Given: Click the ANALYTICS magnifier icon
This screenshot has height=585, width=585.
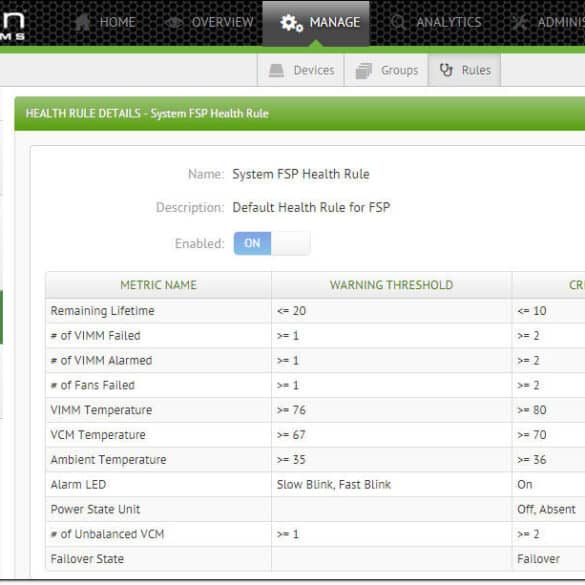Looking at the screenshot, I should tap(398, 22).
